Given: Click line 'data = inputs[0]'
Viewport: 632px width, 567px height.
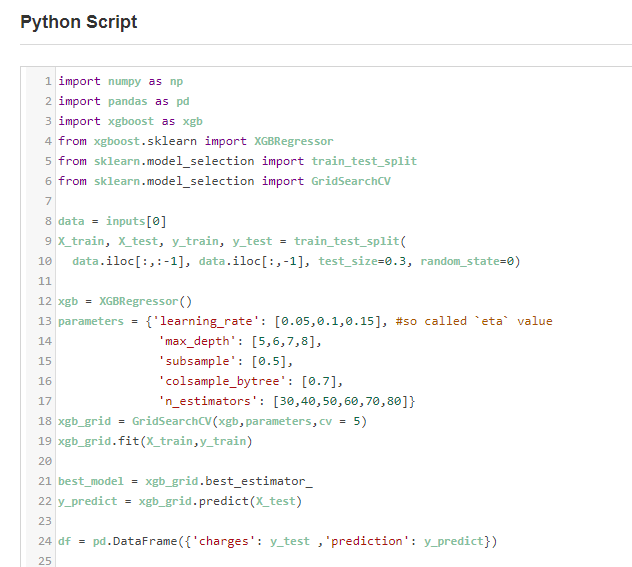Looking at the screenshot, I should [x=112, y=221].
